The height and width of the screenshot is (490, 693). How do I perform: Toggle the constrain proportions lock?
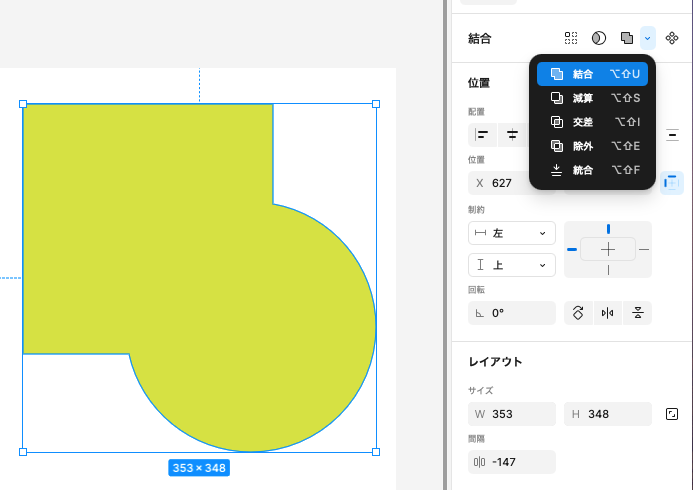(x=672, y=414)
